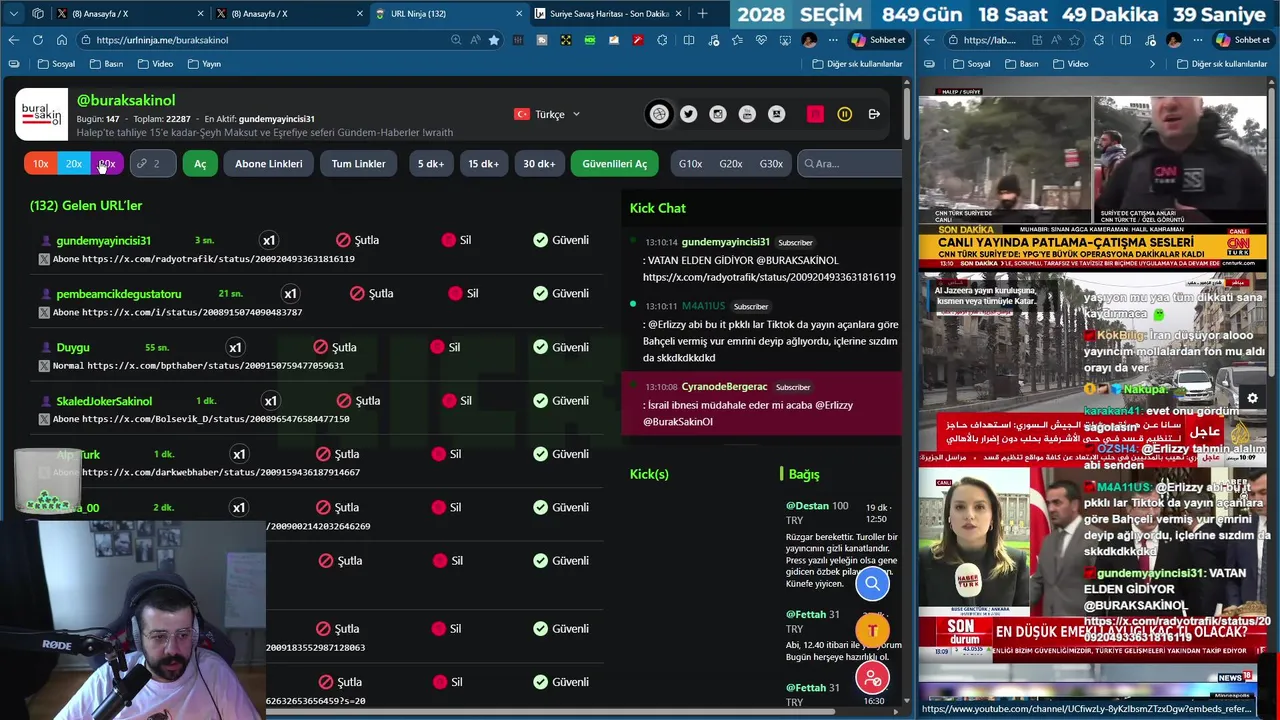The width and height of the screenshot is (1280, 720).
Task: Toggle the x1 counter on Duygu row
Action: pos(235,347)
